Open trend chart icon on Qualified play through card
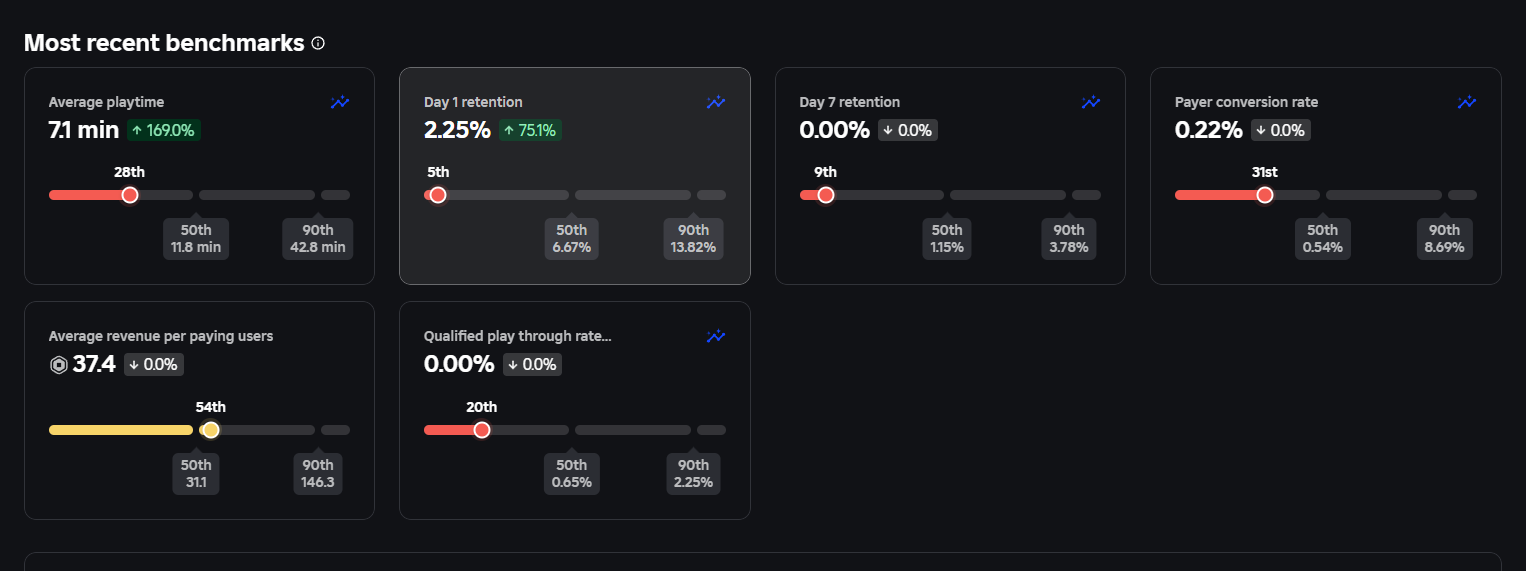The height and width of the screenshot is (571, 1526). coord(715,336)
